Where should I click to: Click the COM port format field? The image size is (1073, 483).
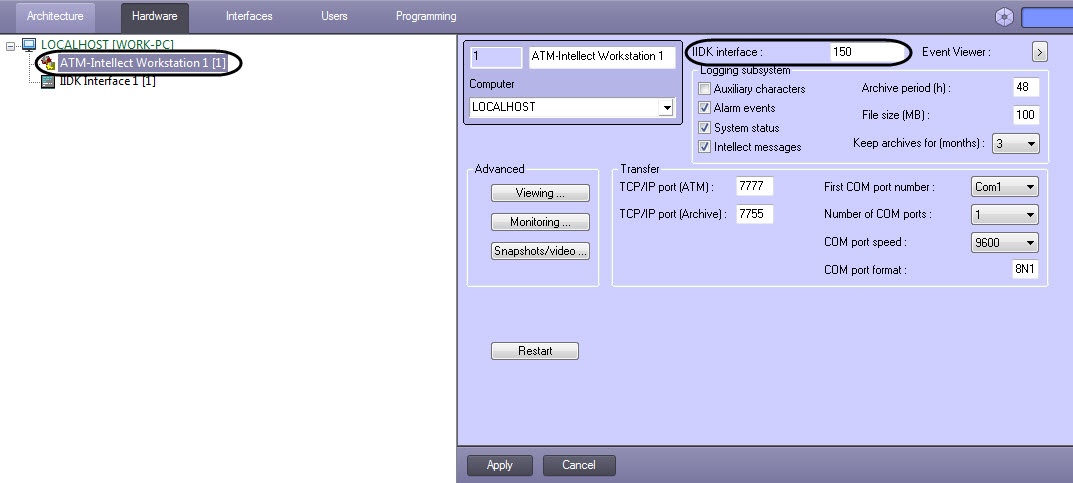[1024, 270]
